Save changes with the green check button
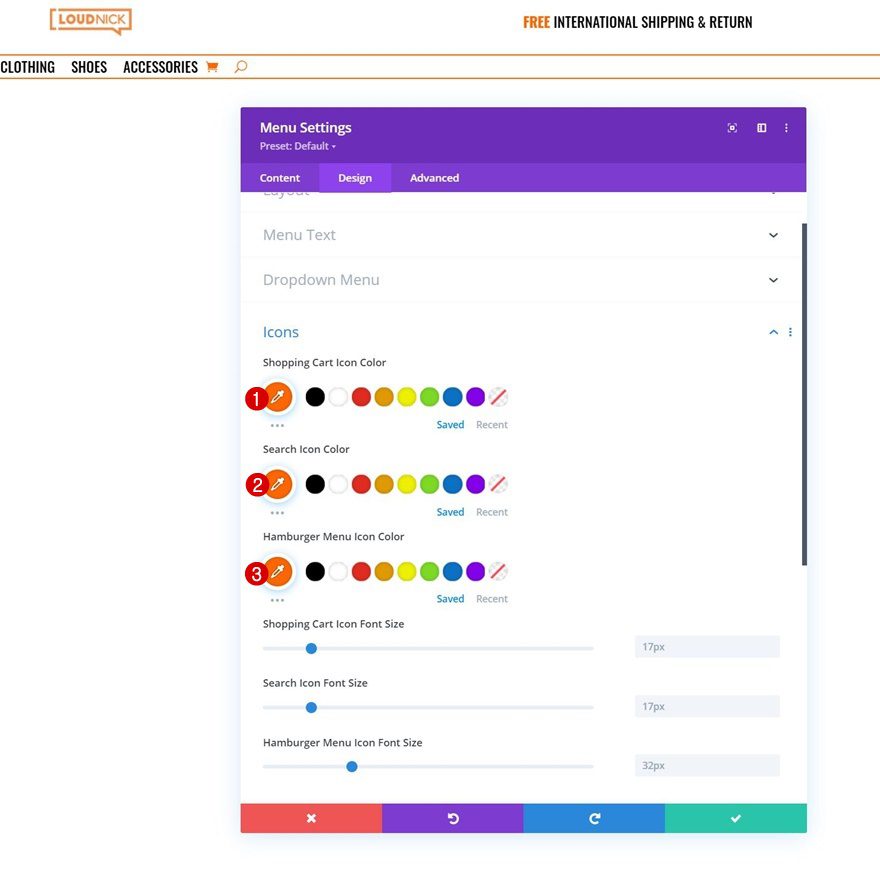The height and width of the screenshot is (871, 880). (736, 817)
